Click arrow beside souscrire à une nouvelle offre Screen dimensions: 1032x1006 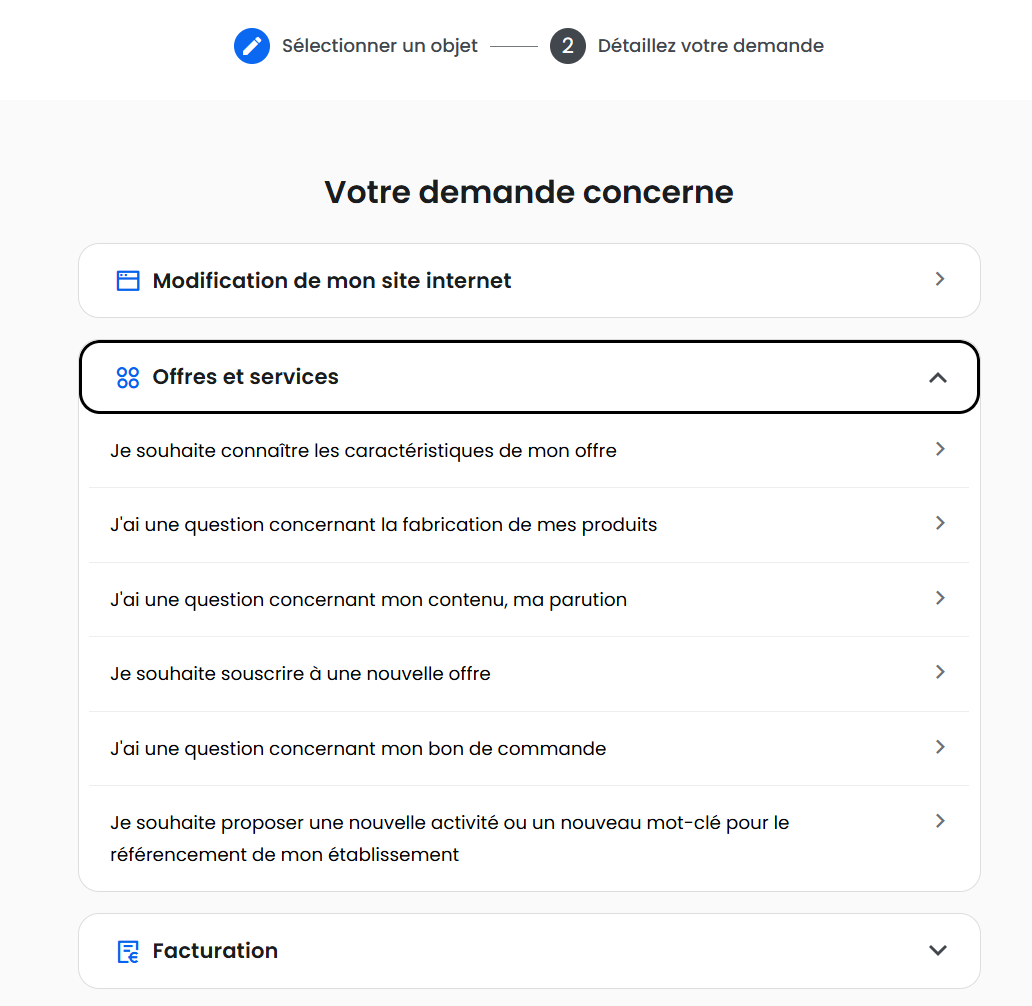pyautogui.click(x=939, y=673)
